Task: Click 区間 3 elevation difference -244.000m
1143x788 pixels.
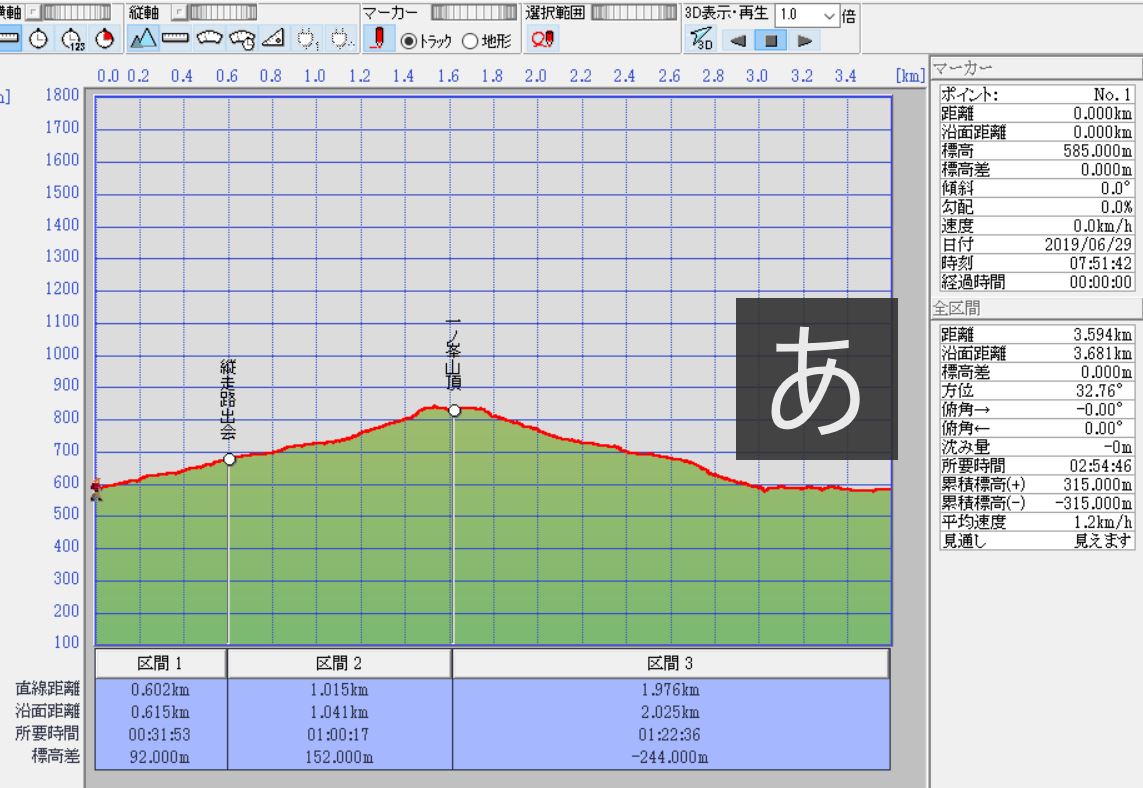Action: 670,757
